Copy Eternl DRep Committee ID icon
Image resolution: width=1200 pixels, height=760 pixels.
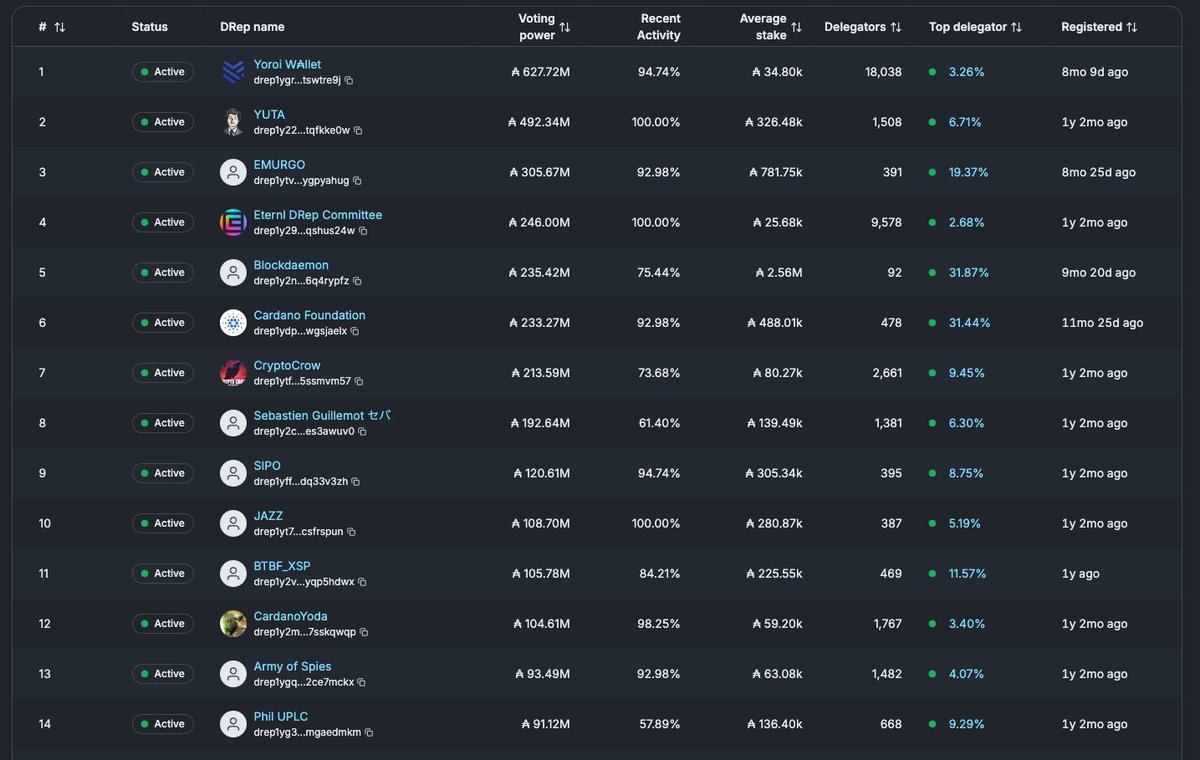point(363,231)
